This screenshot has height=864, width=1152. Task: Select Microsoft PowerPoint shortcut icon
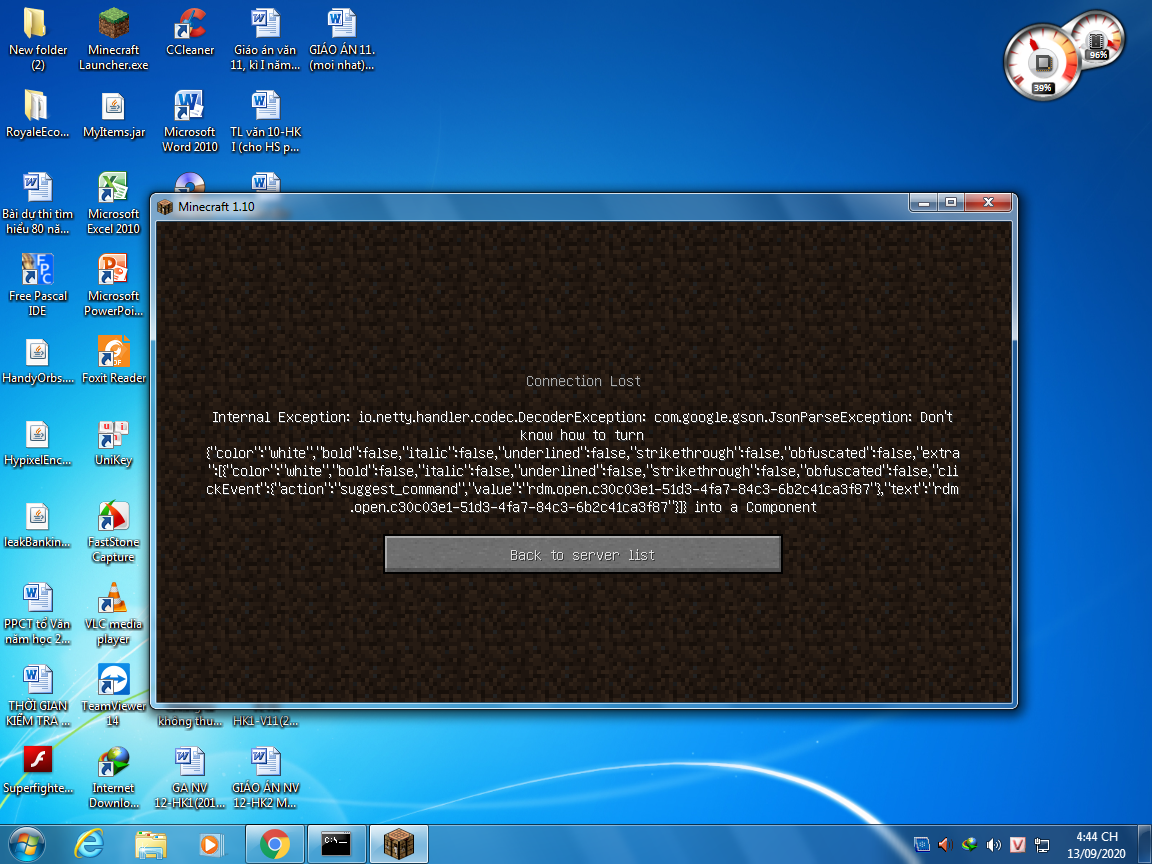click(114, 285)
